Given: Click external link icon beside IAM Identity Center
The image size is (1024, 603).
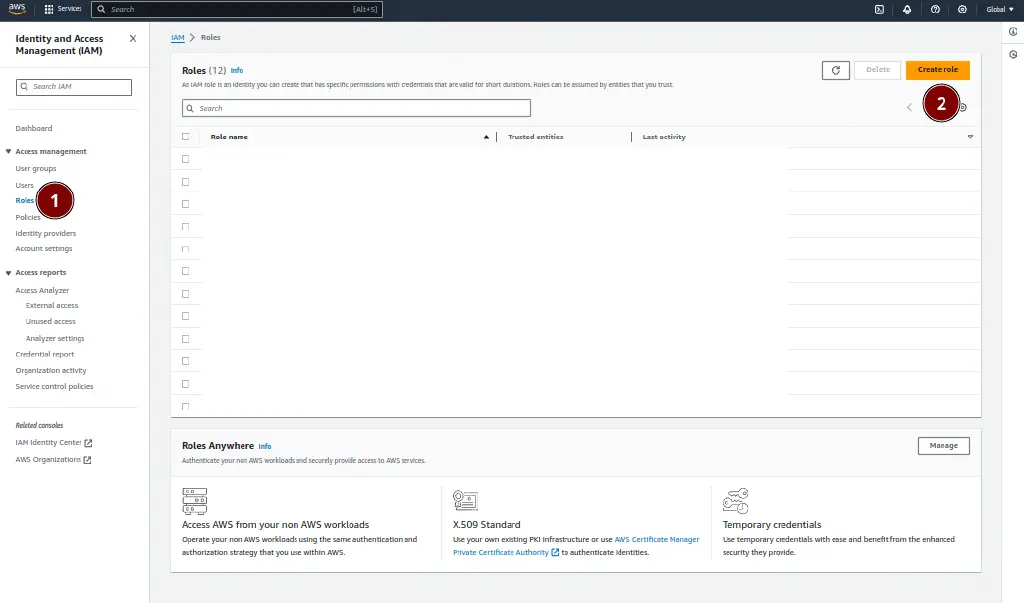Looking at the screenshot, I should [88, 443].
